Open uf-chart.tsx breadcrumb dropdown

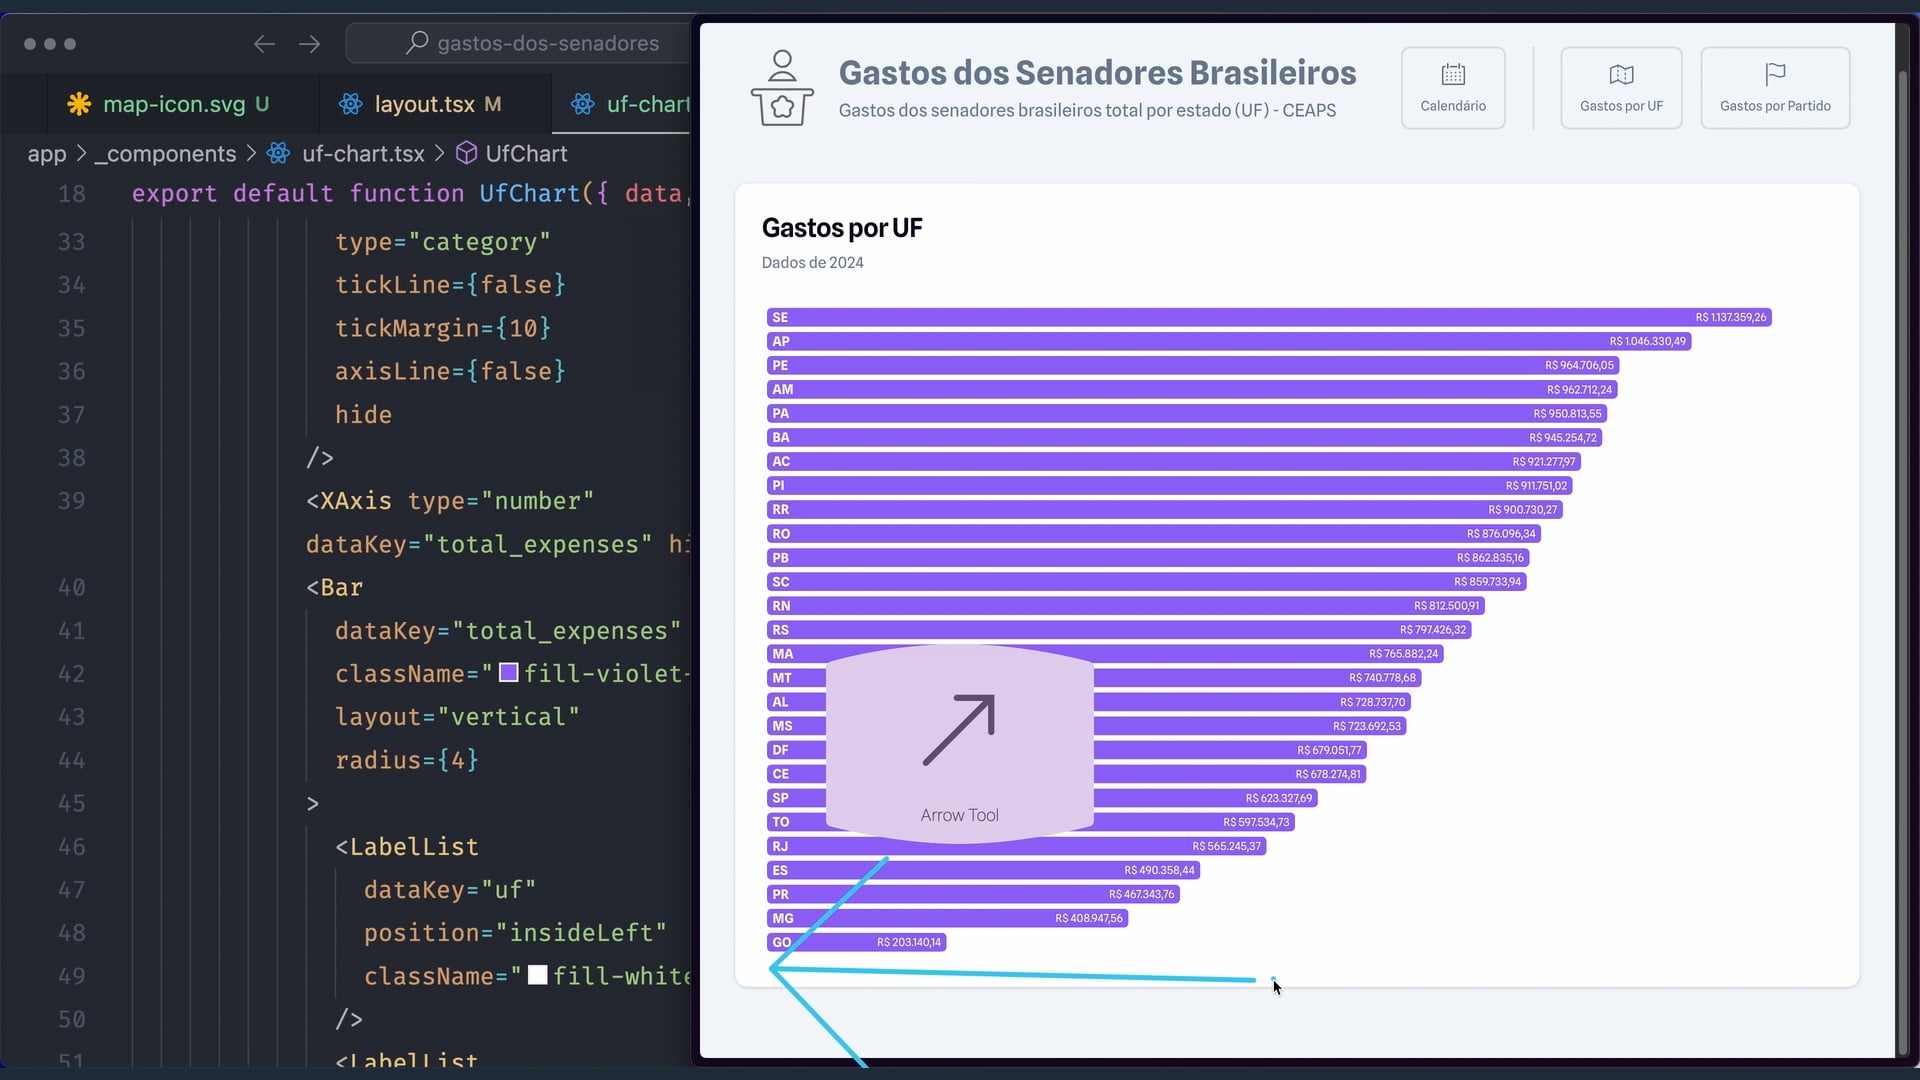pyautogui.click(x=363, y=154)
